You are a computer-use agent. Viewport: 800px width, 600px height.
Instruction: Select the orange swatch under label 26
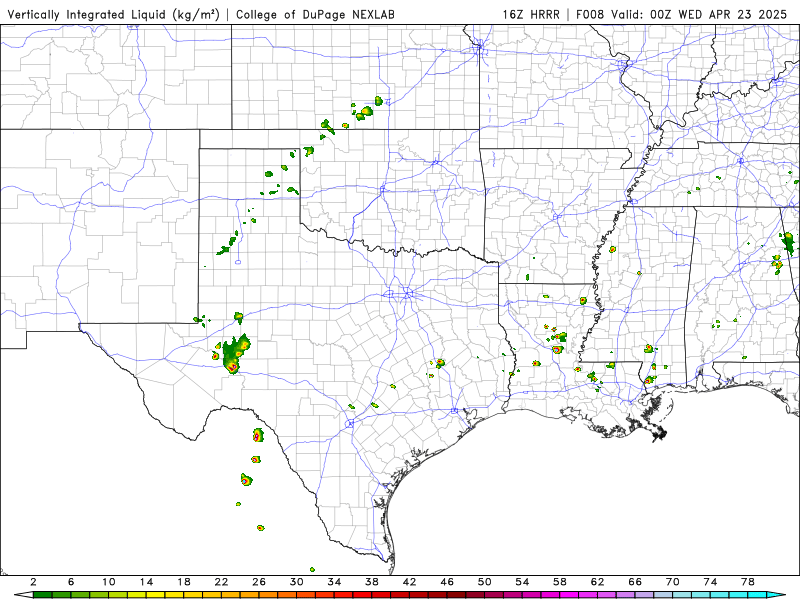(x=268, y=595)
